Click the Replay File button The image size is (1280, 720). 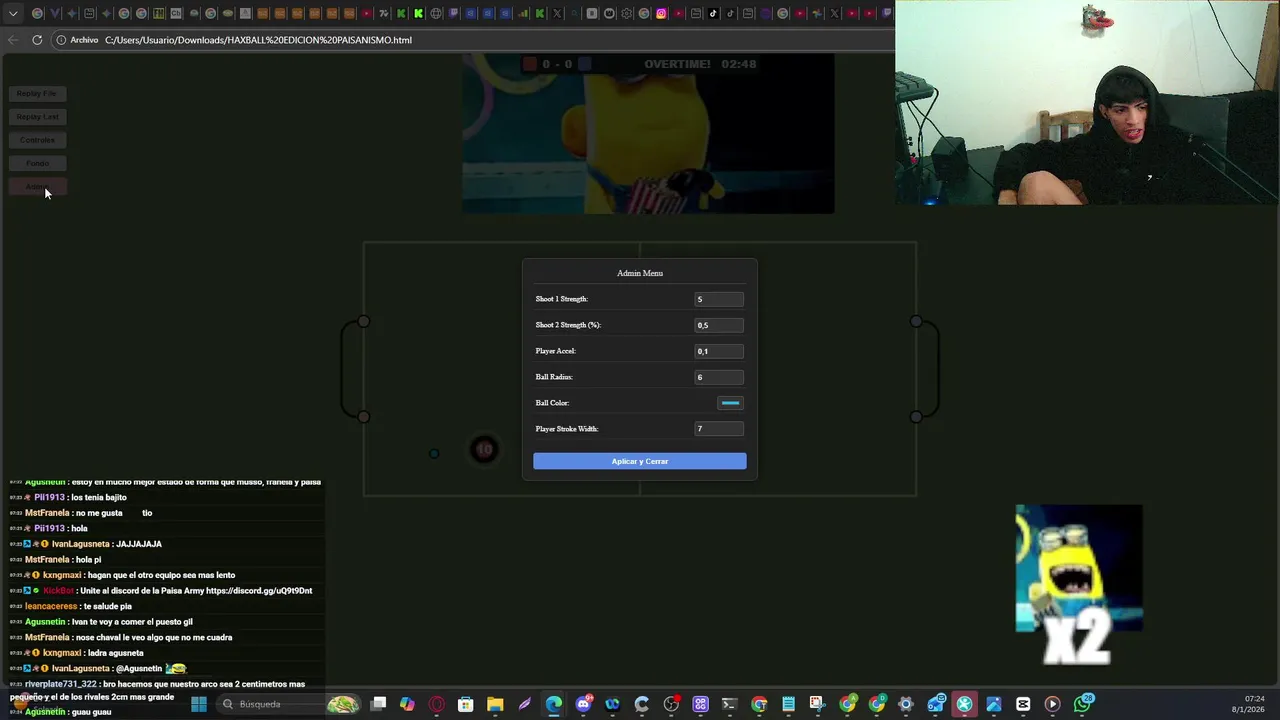(37, 93)
